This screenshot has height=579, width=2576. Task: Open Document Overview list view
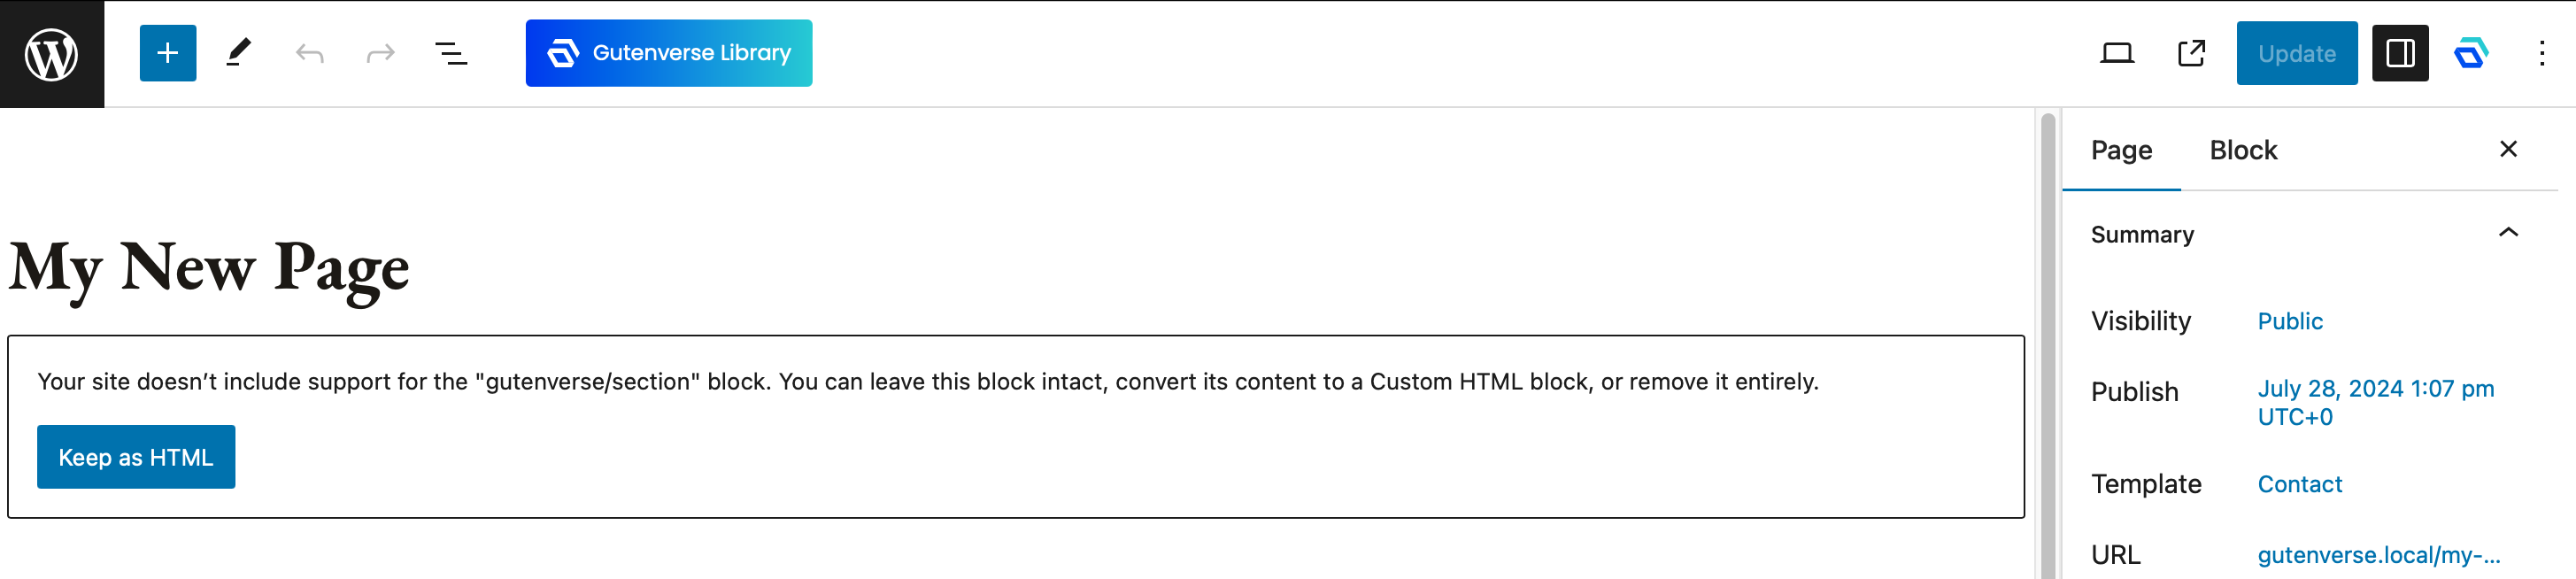451,54
